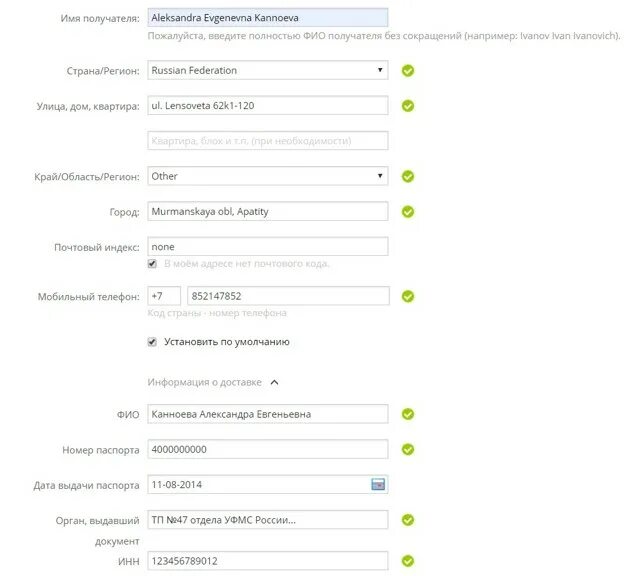This screenshot has width=640, height=576.
Task: Open the Страна/Регион dropdown
Action: [x=268, y=70]
